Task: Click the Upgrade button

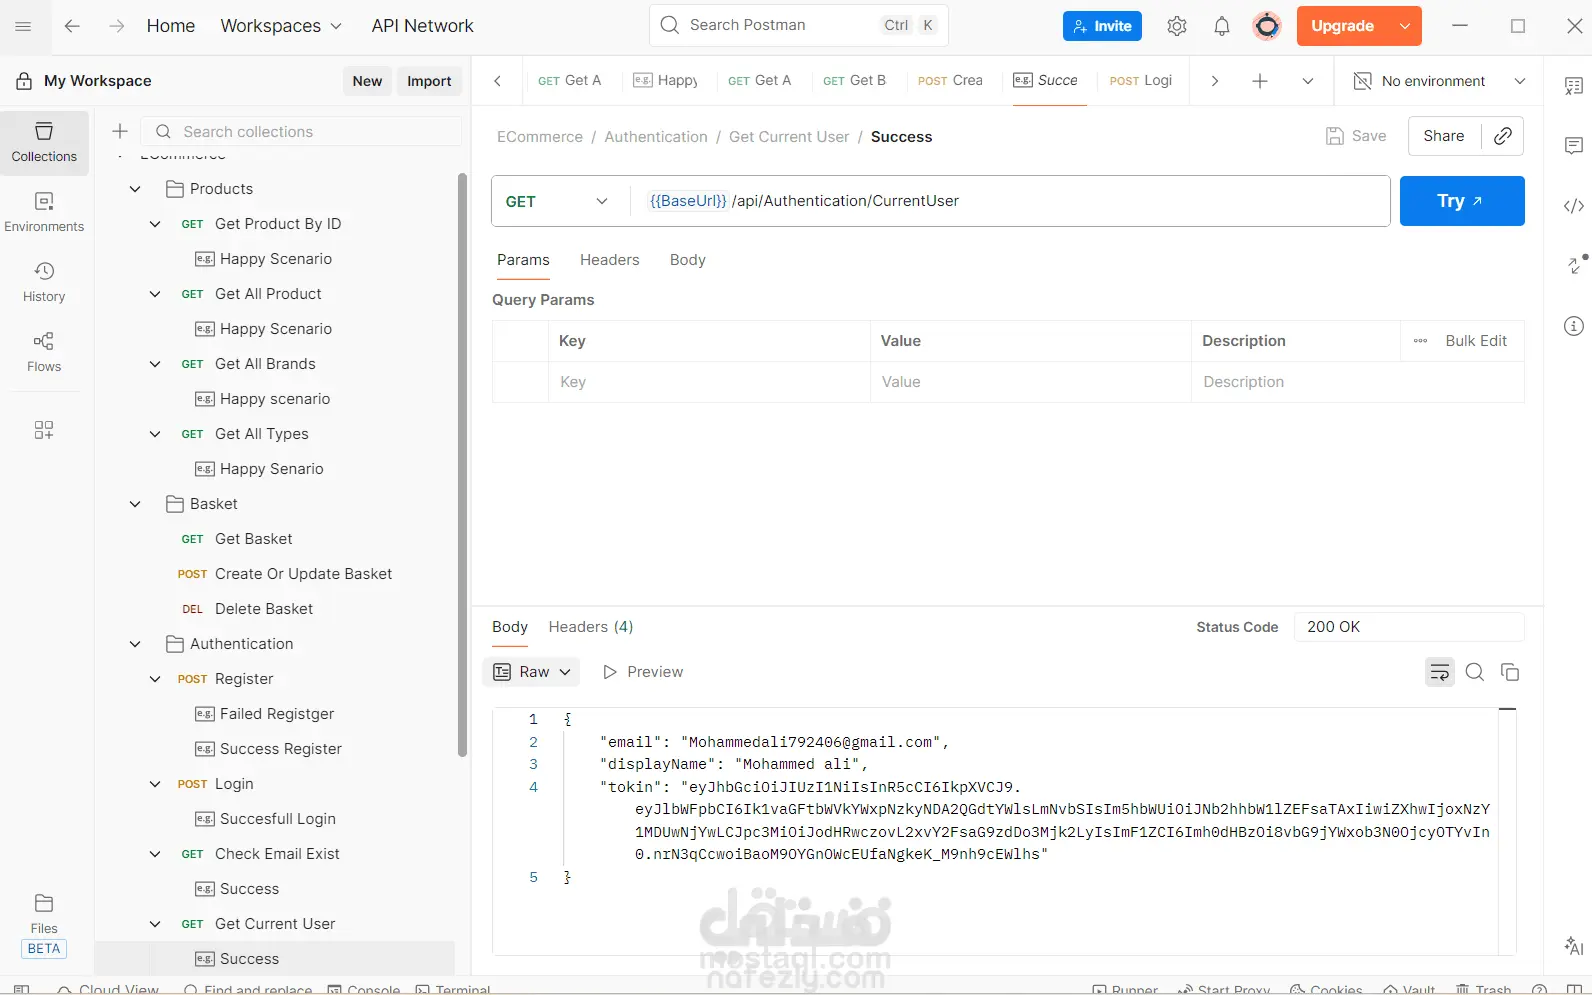Action: pos(1342,26)
